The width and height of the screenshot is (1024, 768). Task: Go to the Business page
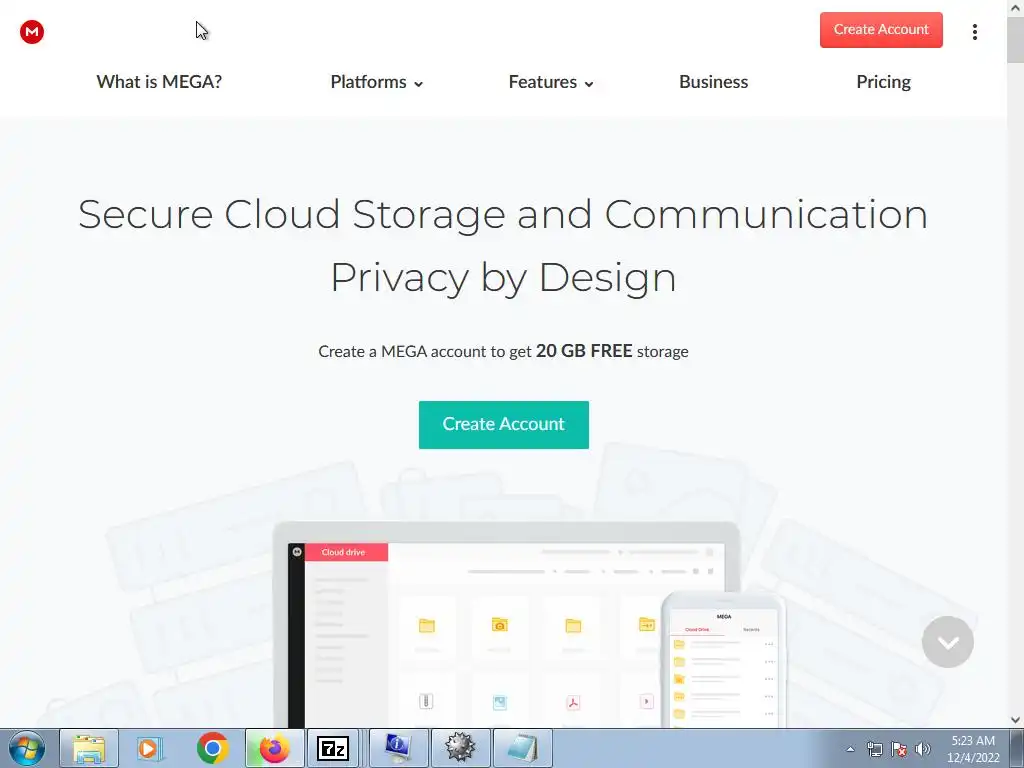[713, 82]
